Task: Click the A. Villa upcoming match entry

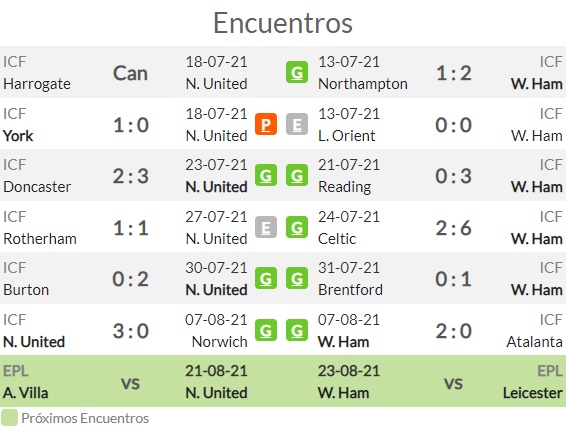Action: point(26,393)
